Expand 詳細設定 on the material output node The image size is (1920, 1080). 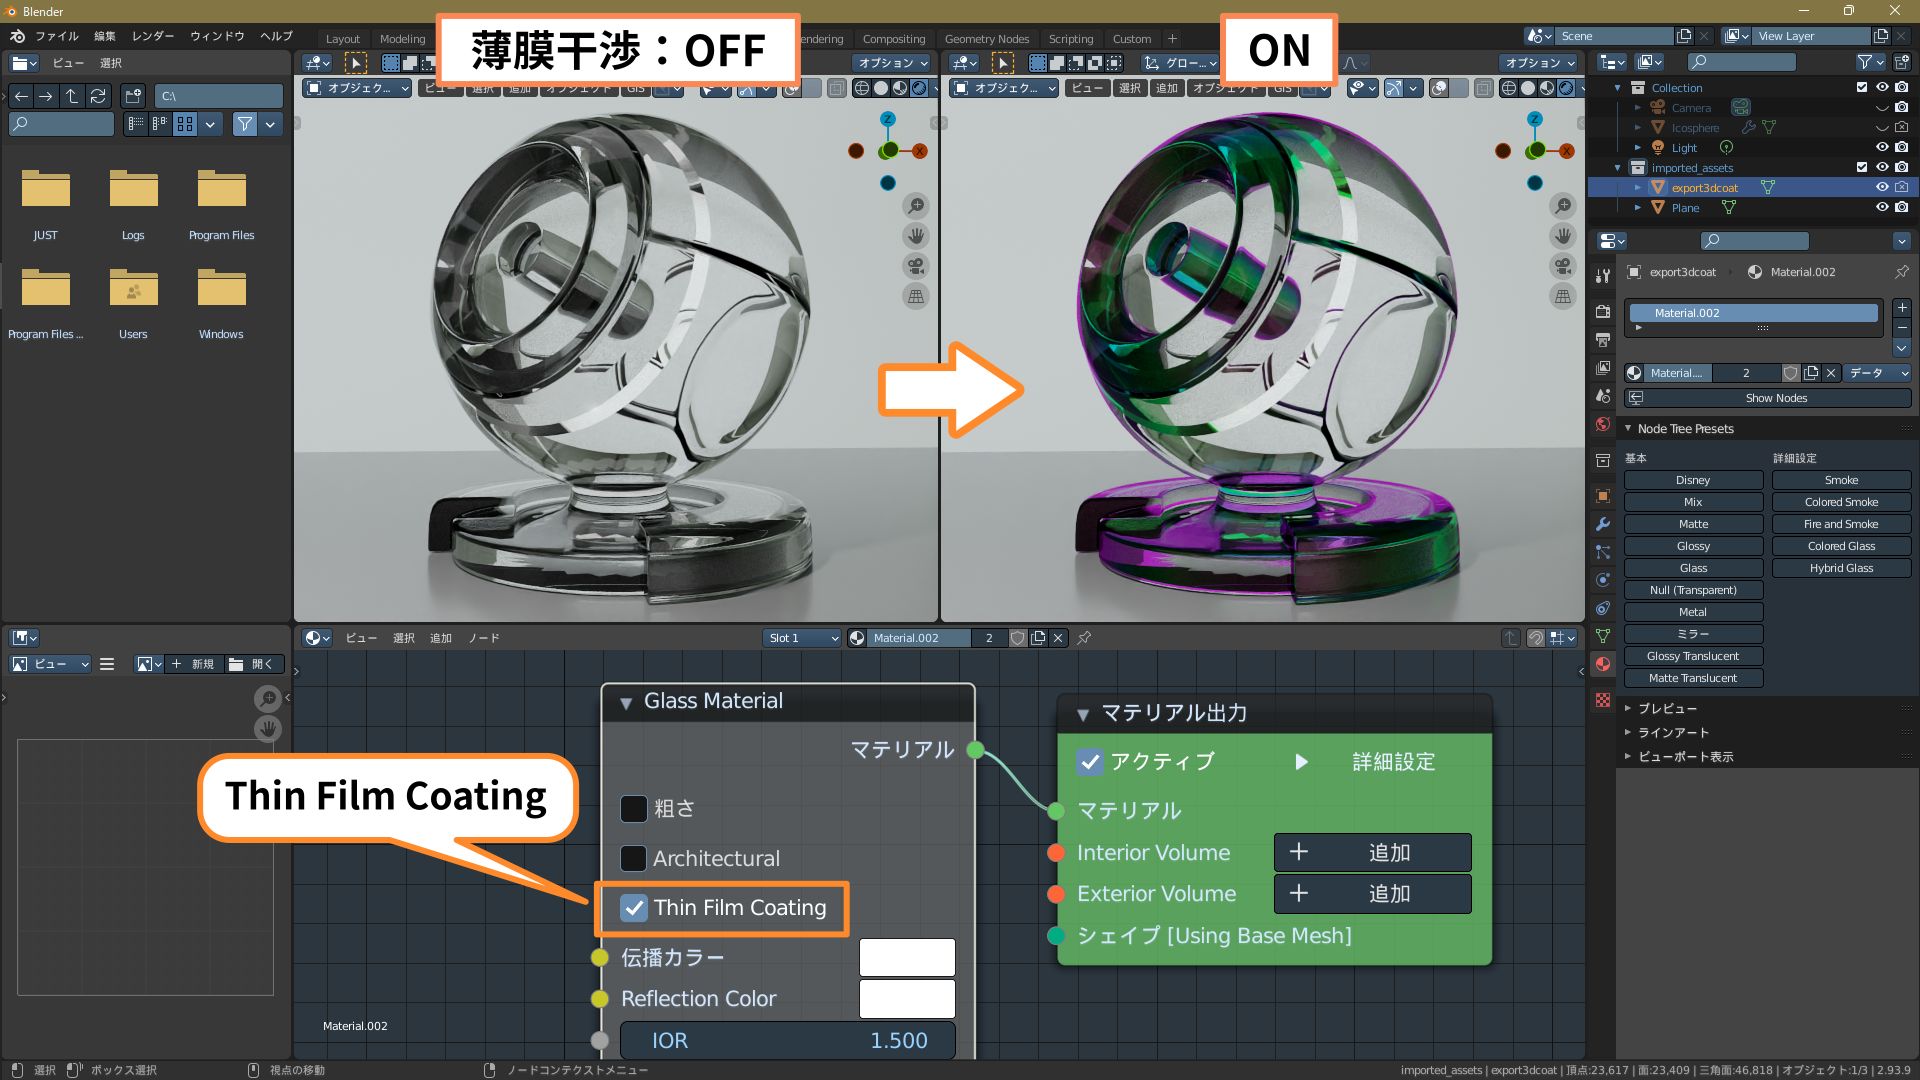point(1301,762)
